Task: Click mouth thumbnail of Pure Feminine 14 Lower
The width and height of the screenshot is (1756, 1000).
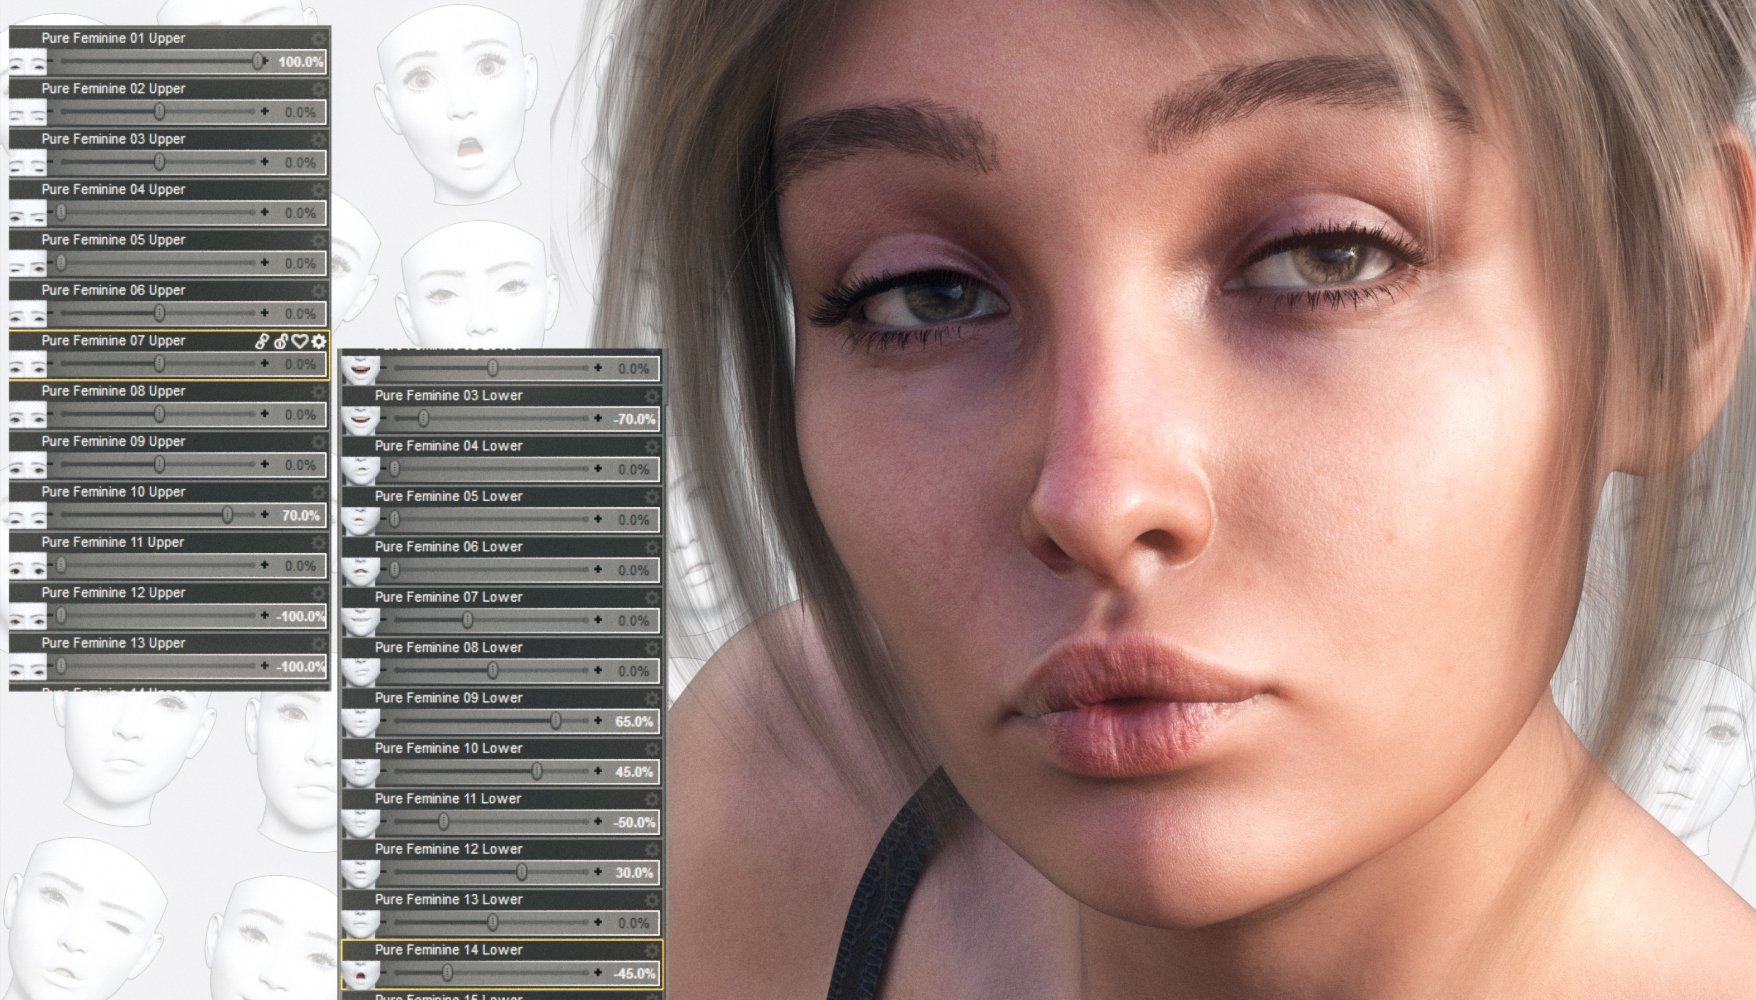Action: (x=360, y=974)
